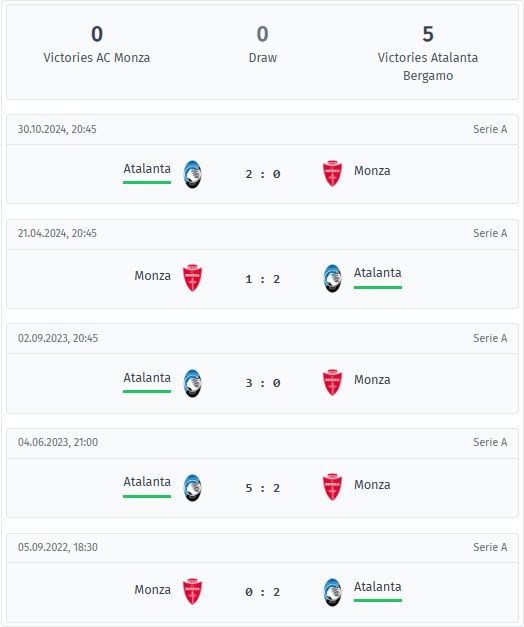Open the 0 : 2 score result

pos(262,592)
